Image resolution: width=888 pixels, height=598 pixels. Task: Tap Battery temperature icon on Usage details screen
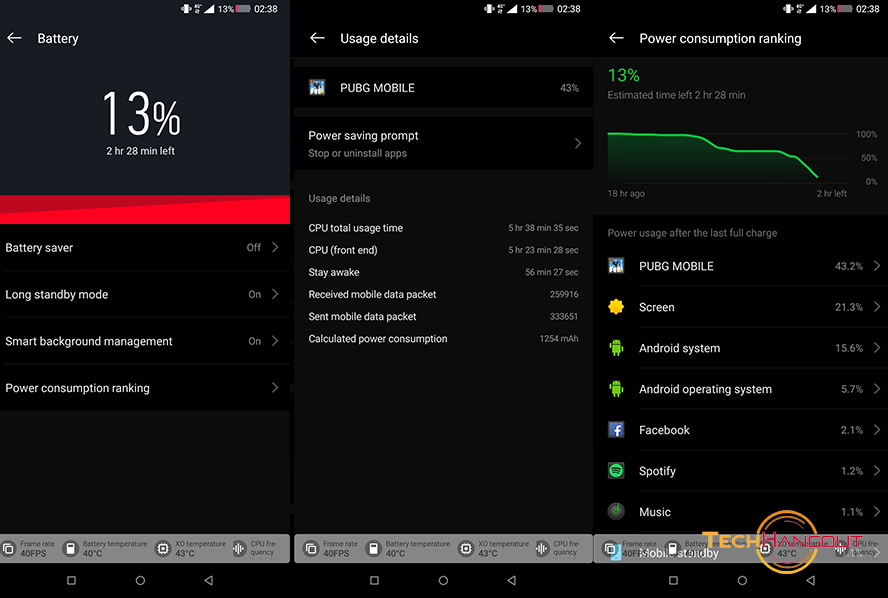click(373, 548)
